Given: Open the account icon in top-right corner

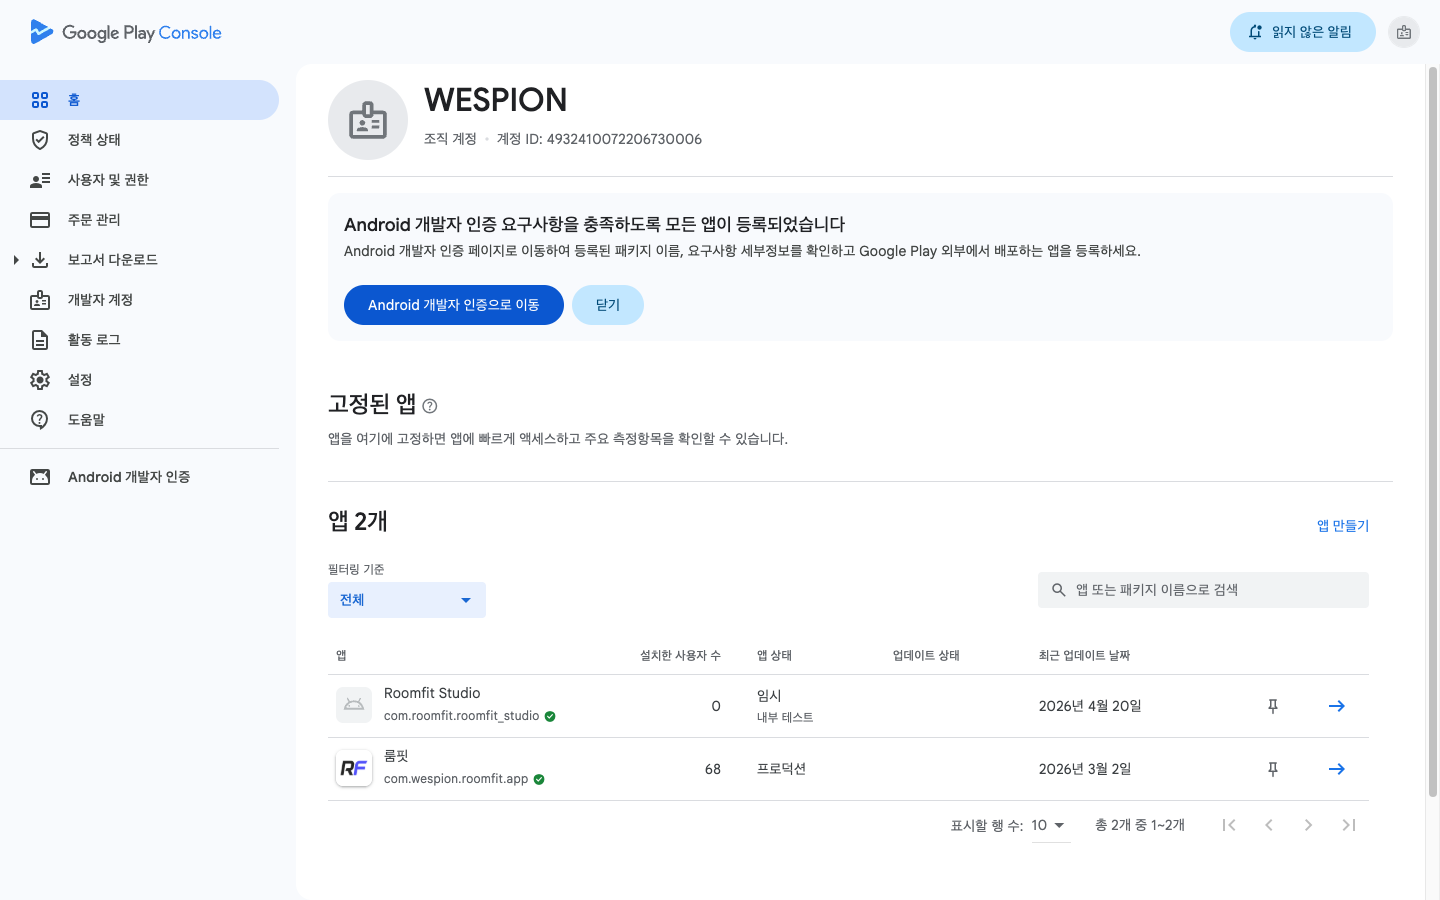Looking at the screenshot, I should coord(1404,32).
